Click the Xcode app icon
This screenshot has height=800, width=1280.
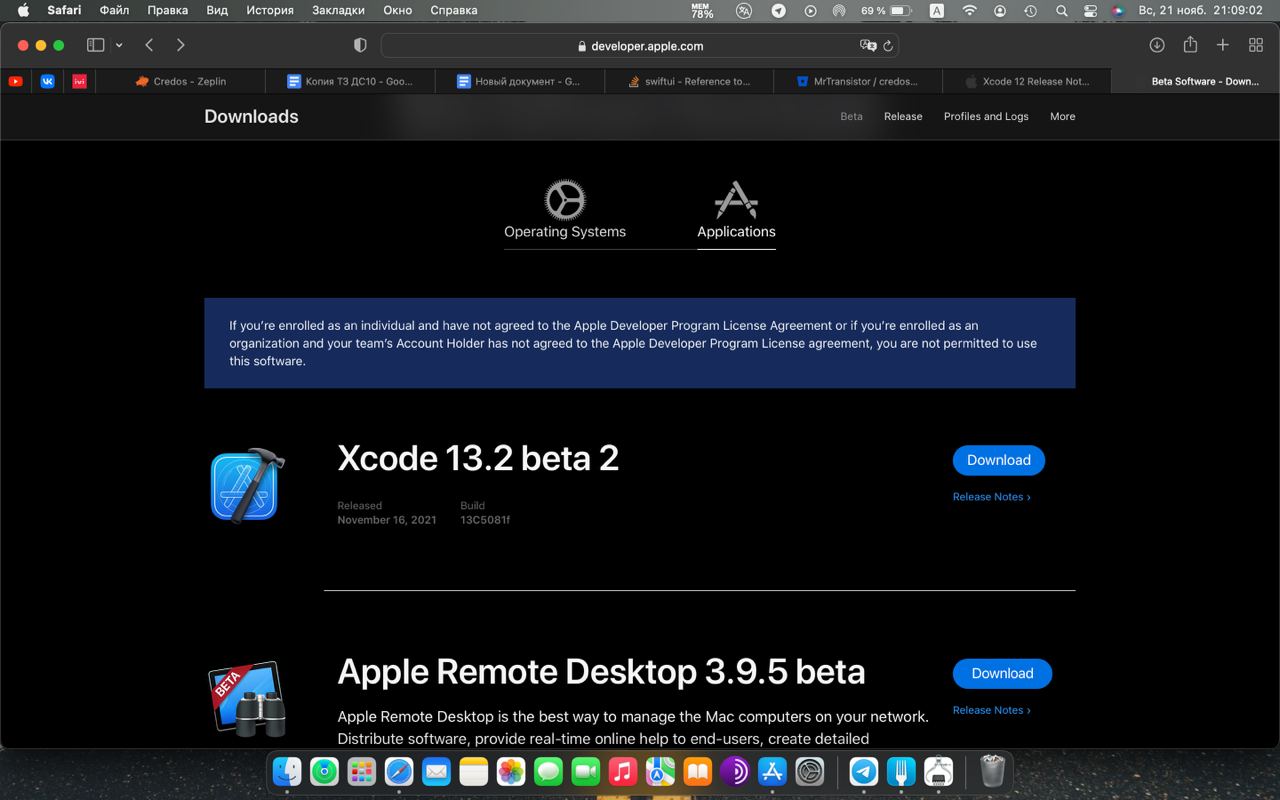pyautogui.click(x=247, y=485)
